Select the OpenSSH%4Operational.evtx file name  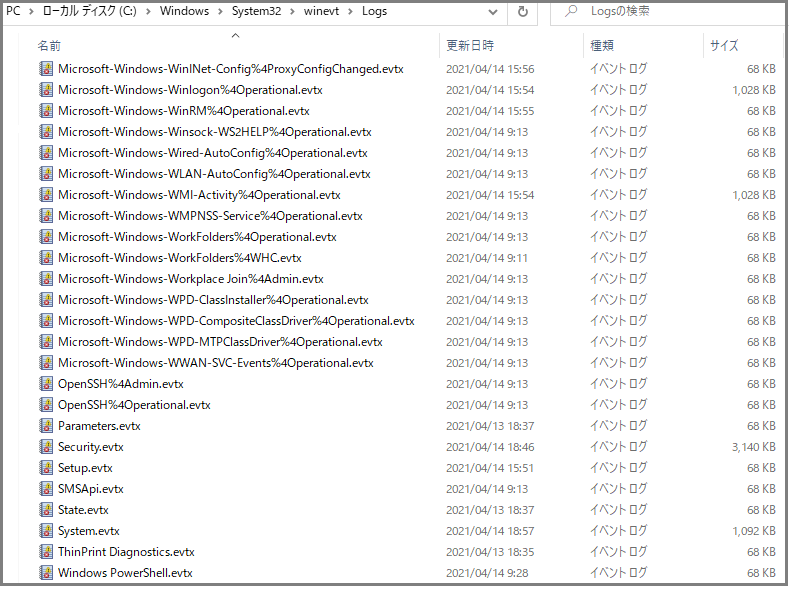134,405
